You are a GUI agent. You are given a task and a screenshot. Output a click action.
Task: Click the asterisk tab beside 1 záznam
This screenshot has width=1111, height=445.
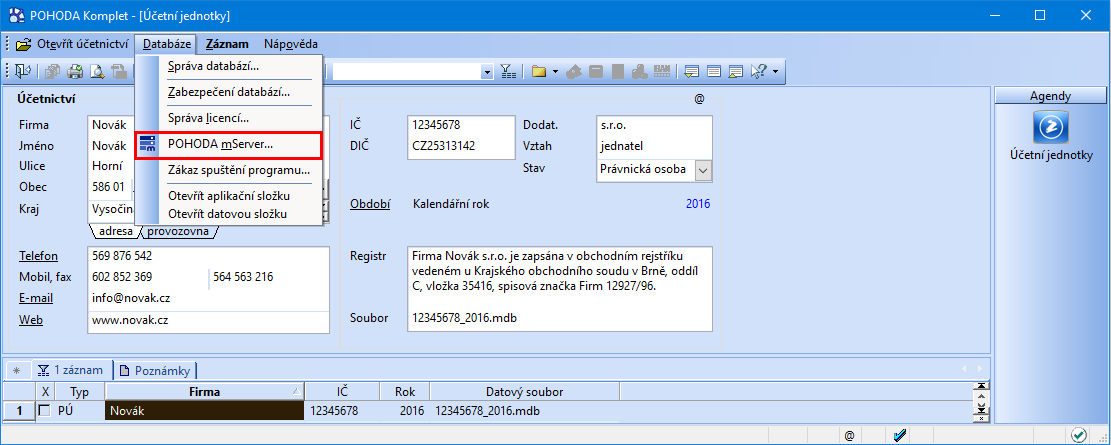coord(17,370)
